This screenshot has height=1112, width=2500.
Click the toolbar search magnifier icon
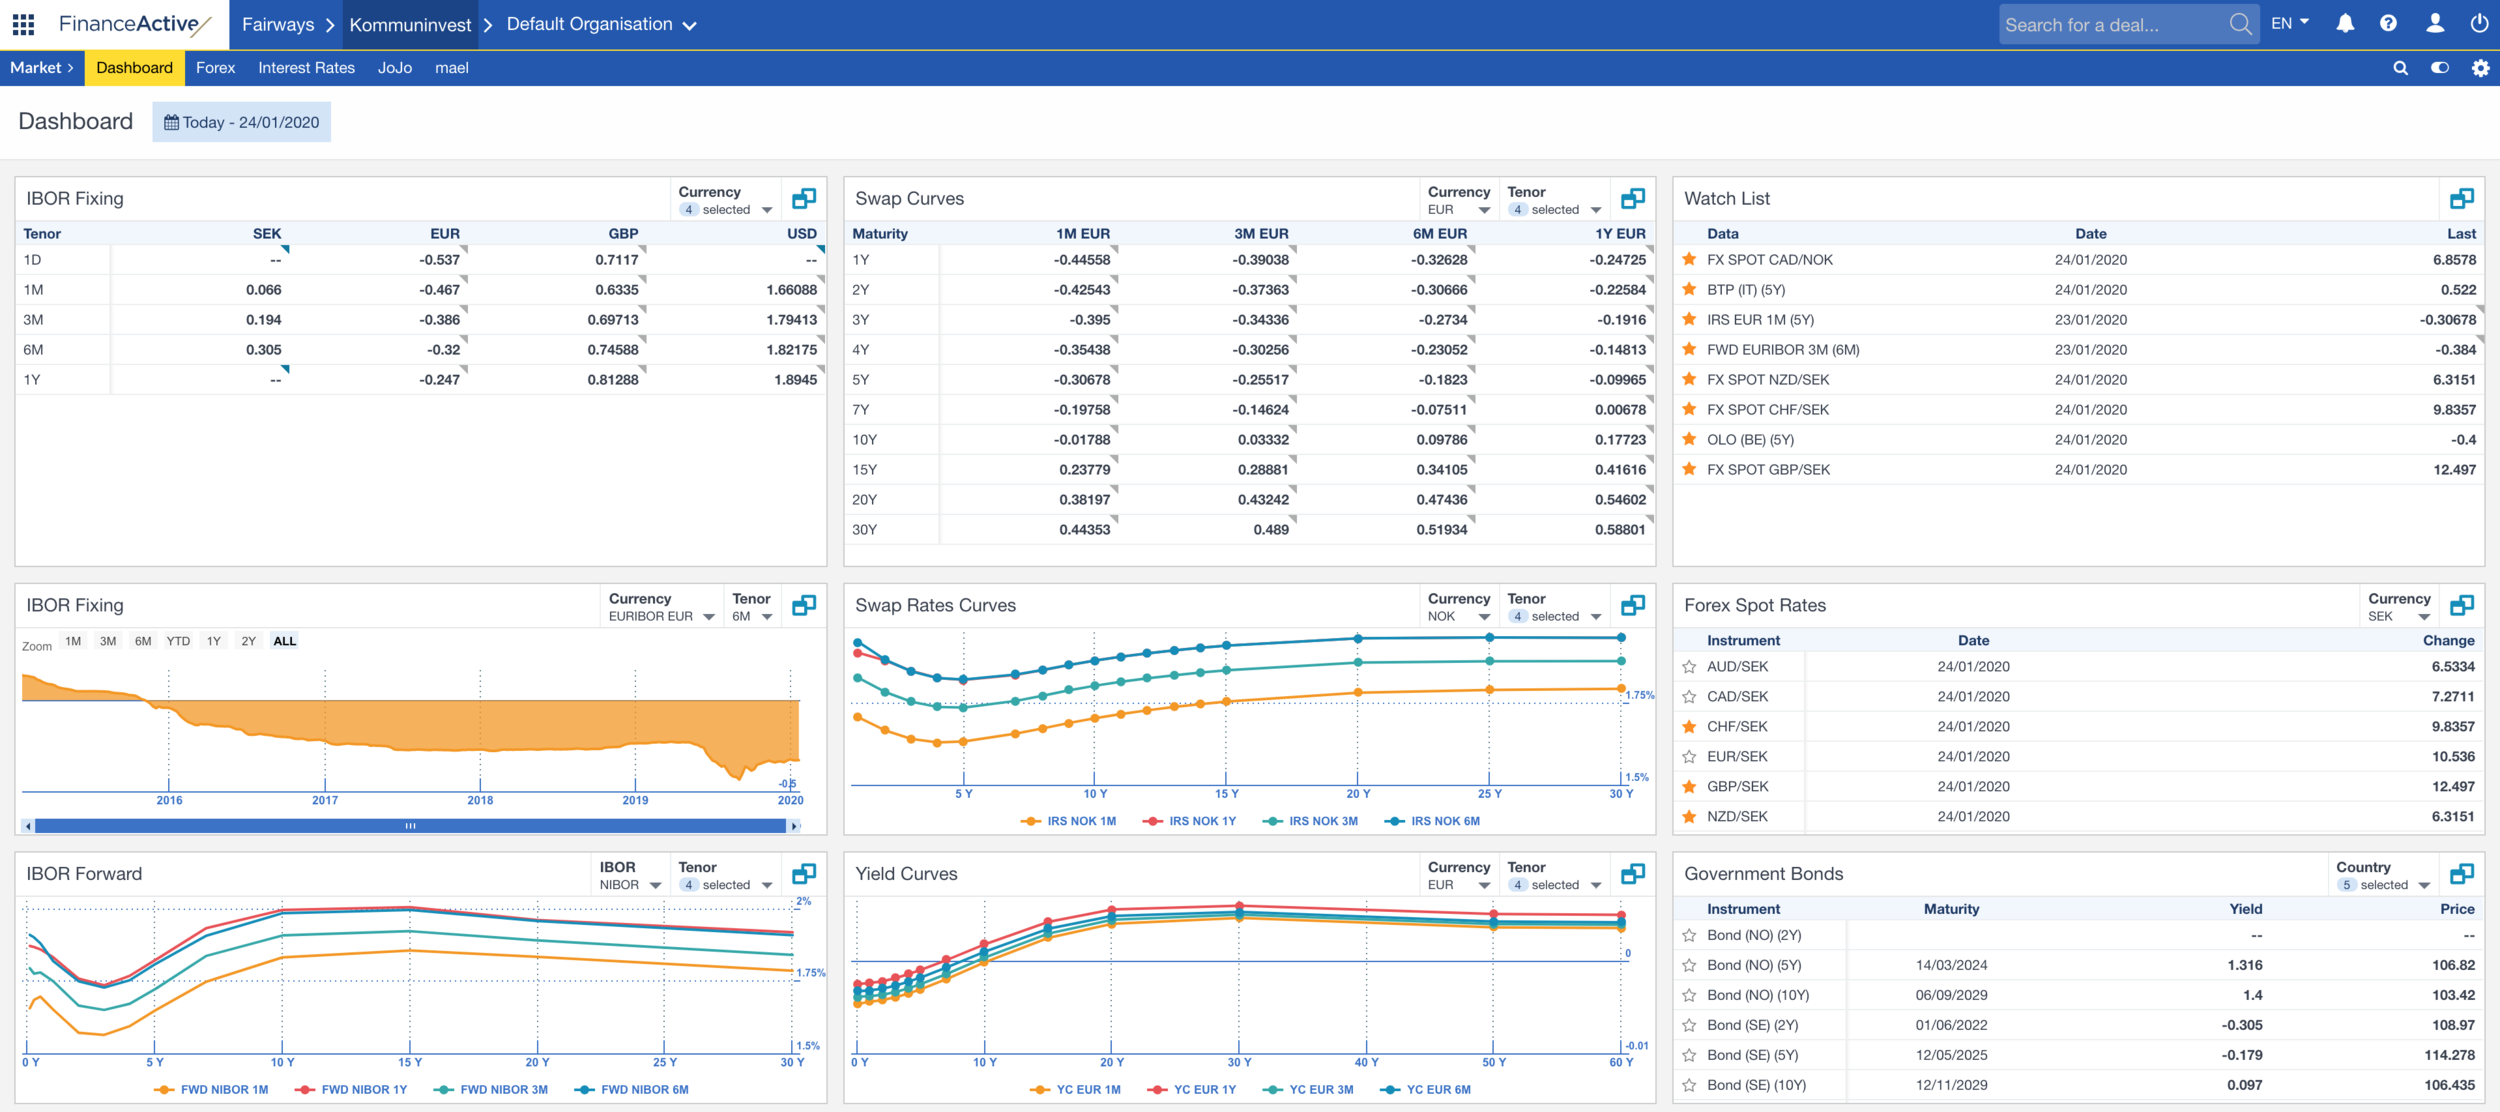[2400, 68]
